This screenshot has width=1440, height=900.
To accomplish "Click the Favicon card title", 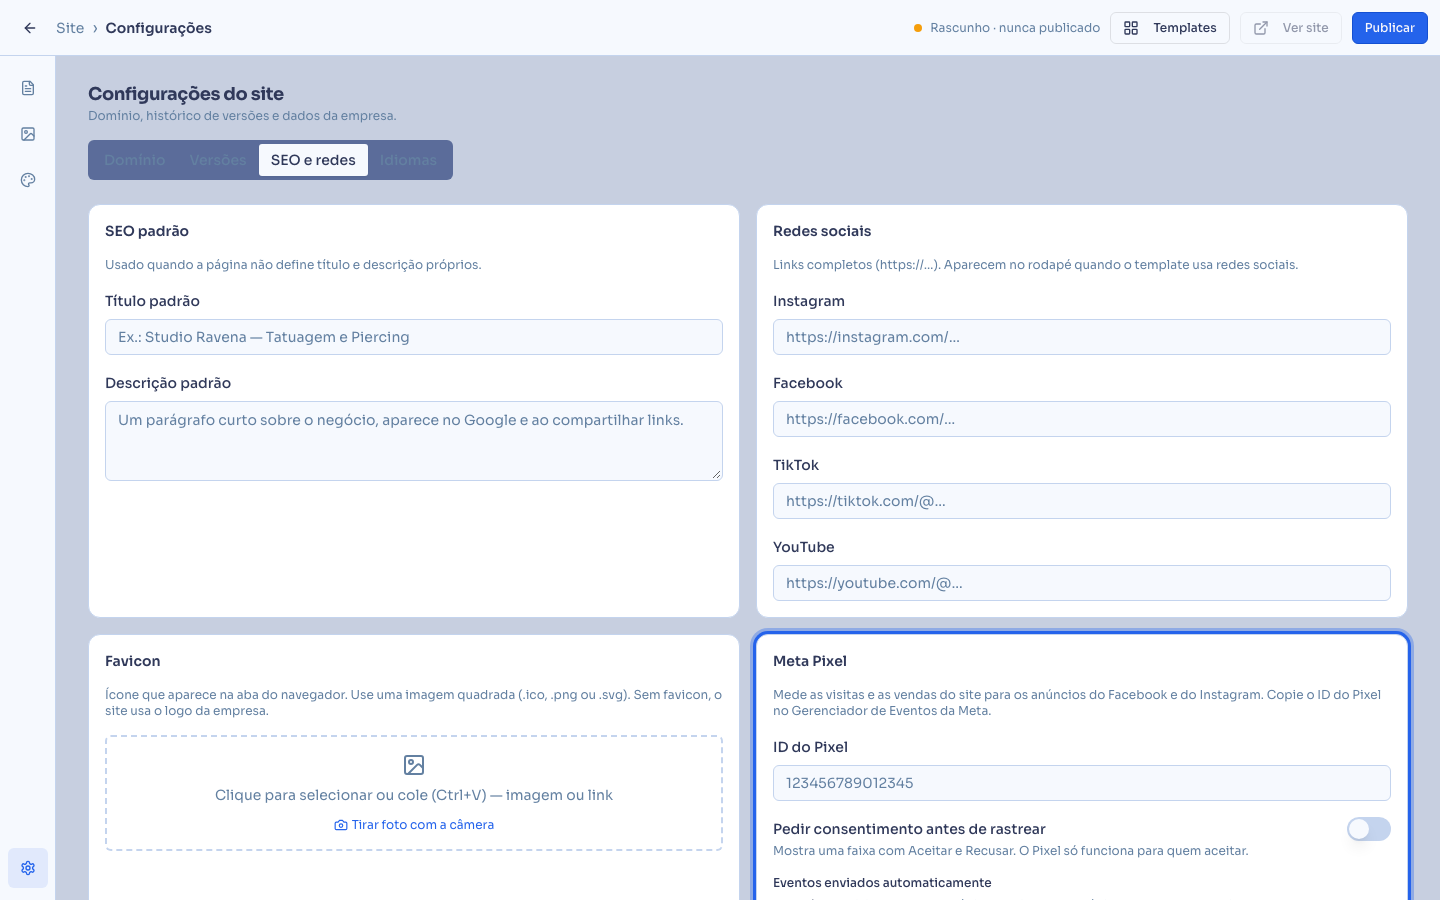I will [x=133, y=661].
